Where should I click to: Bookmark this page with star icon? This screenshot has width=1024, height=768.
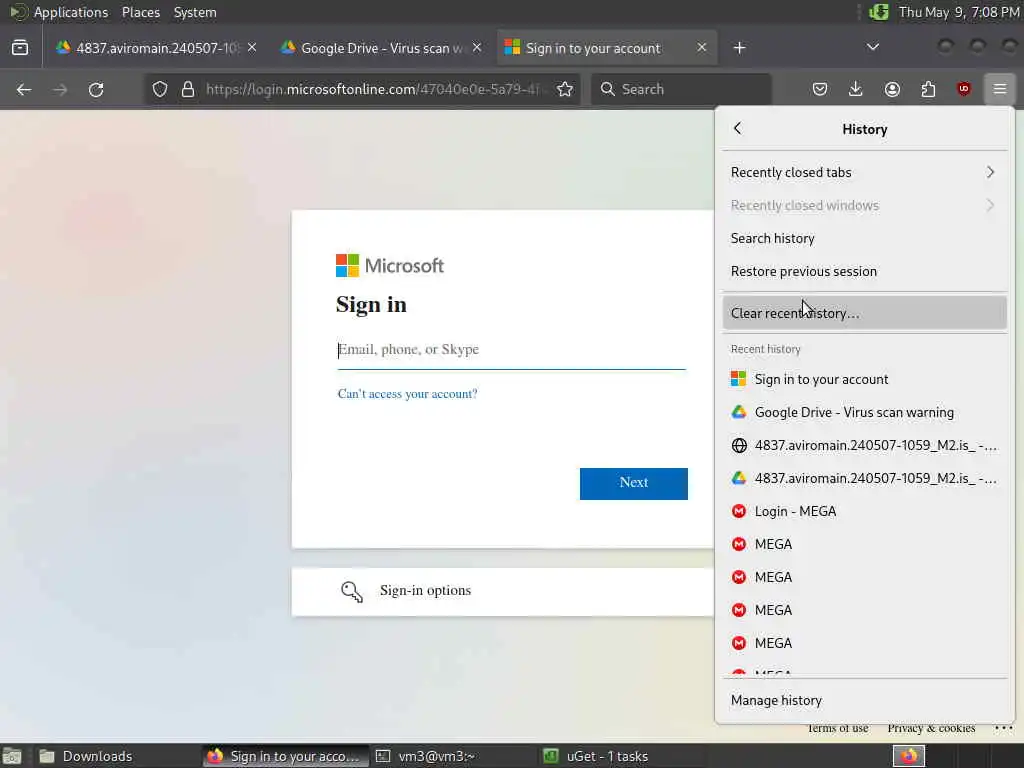click(x=565, y=89)
